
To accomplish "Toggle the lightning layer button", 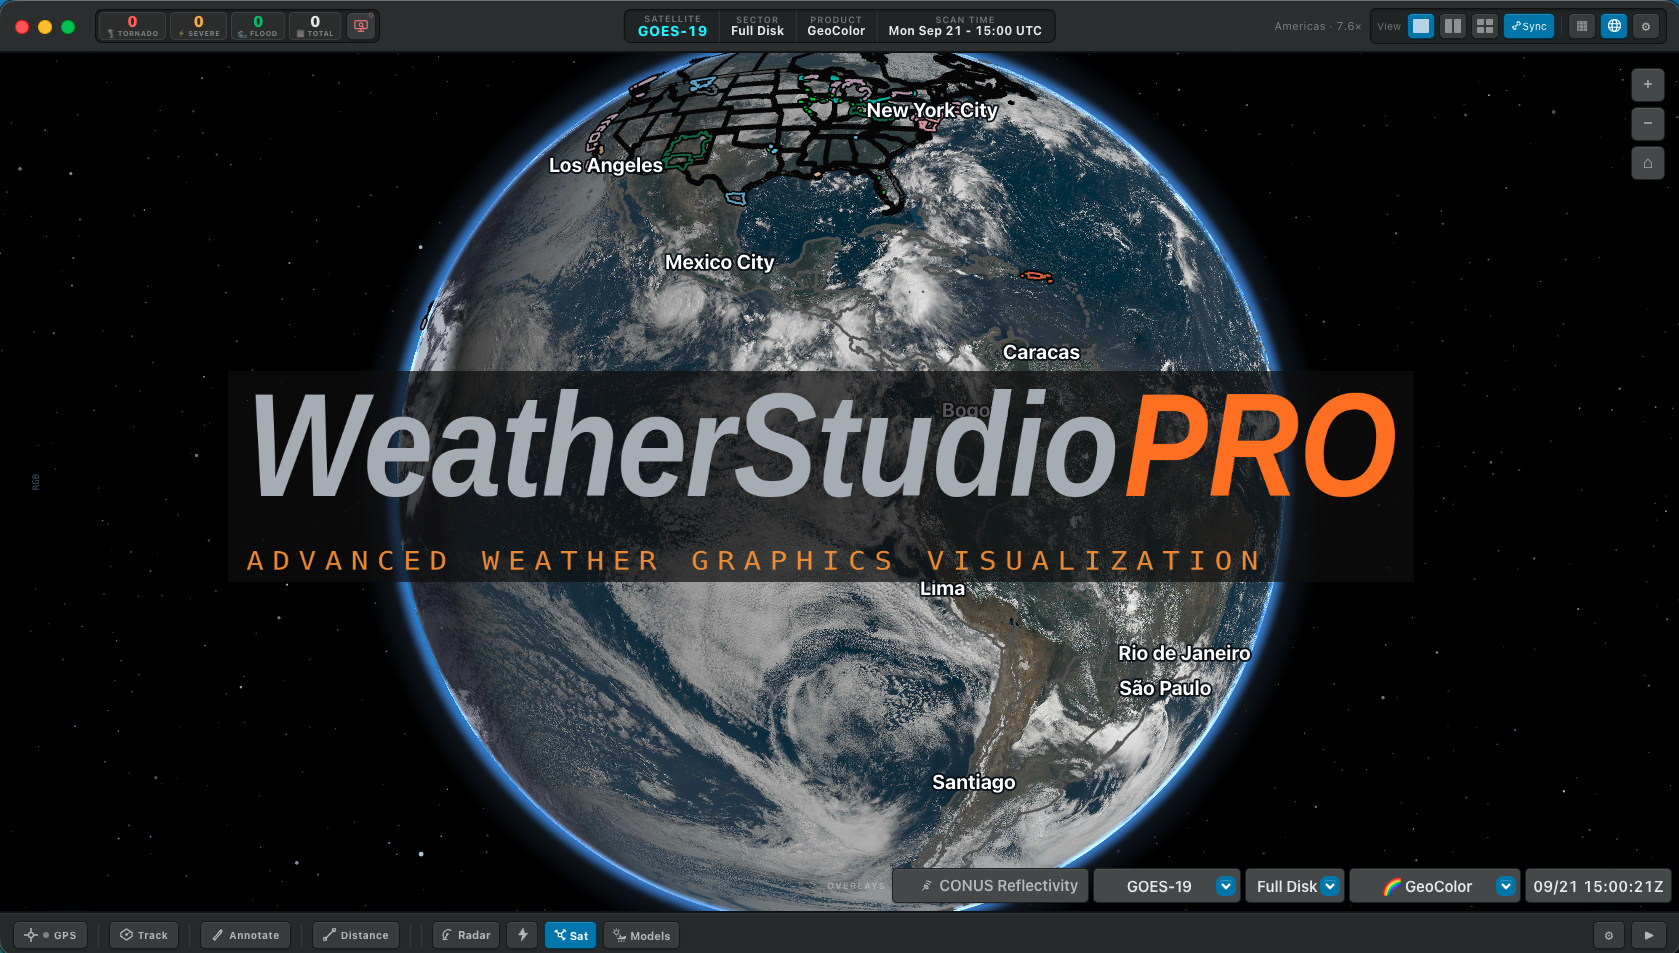I will pyautogui.click(x=523, y=935).
